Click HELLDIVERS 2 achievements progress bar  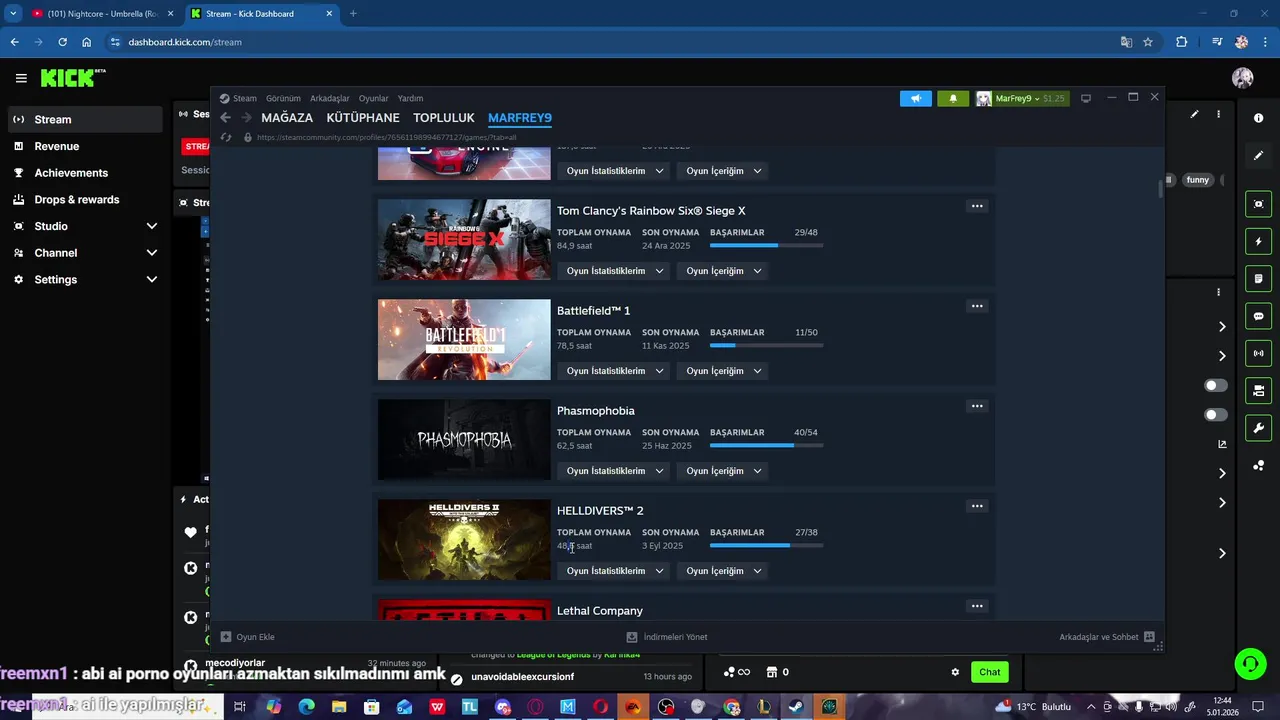pyautogui.click(x=766, y=545)
